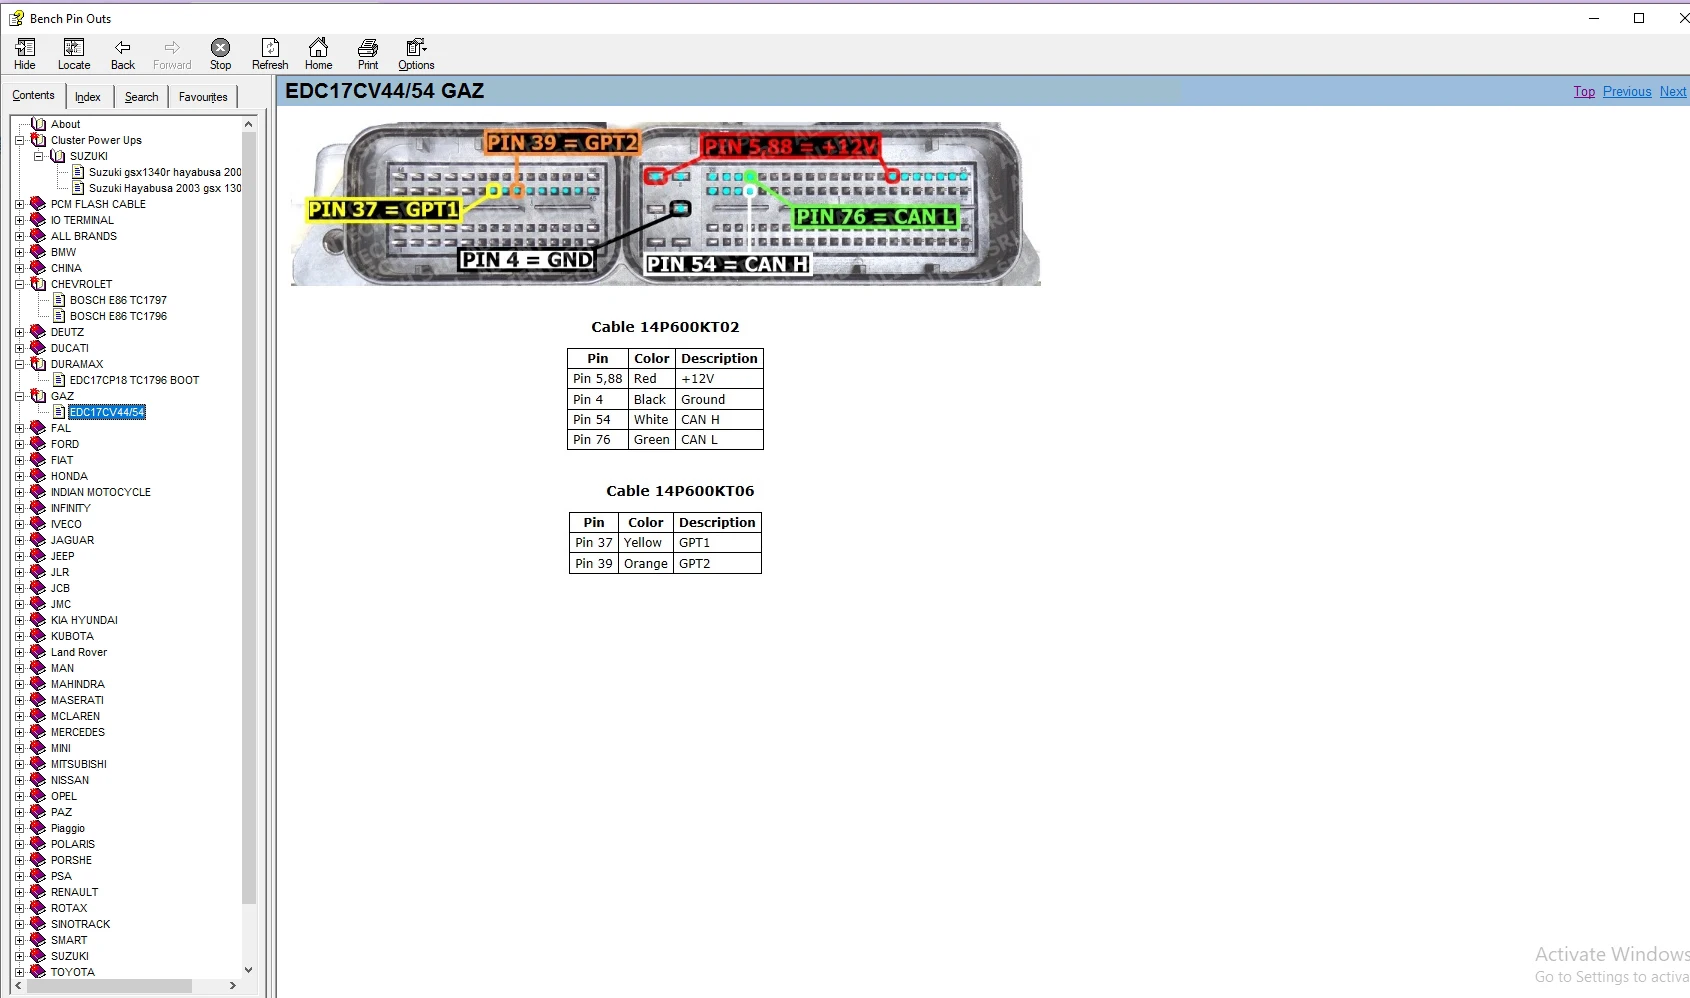Screen dimensions: 1690x998
Task: Collapse the DURAMAX node
Action: pyautogui.click(x=19, y=364)
